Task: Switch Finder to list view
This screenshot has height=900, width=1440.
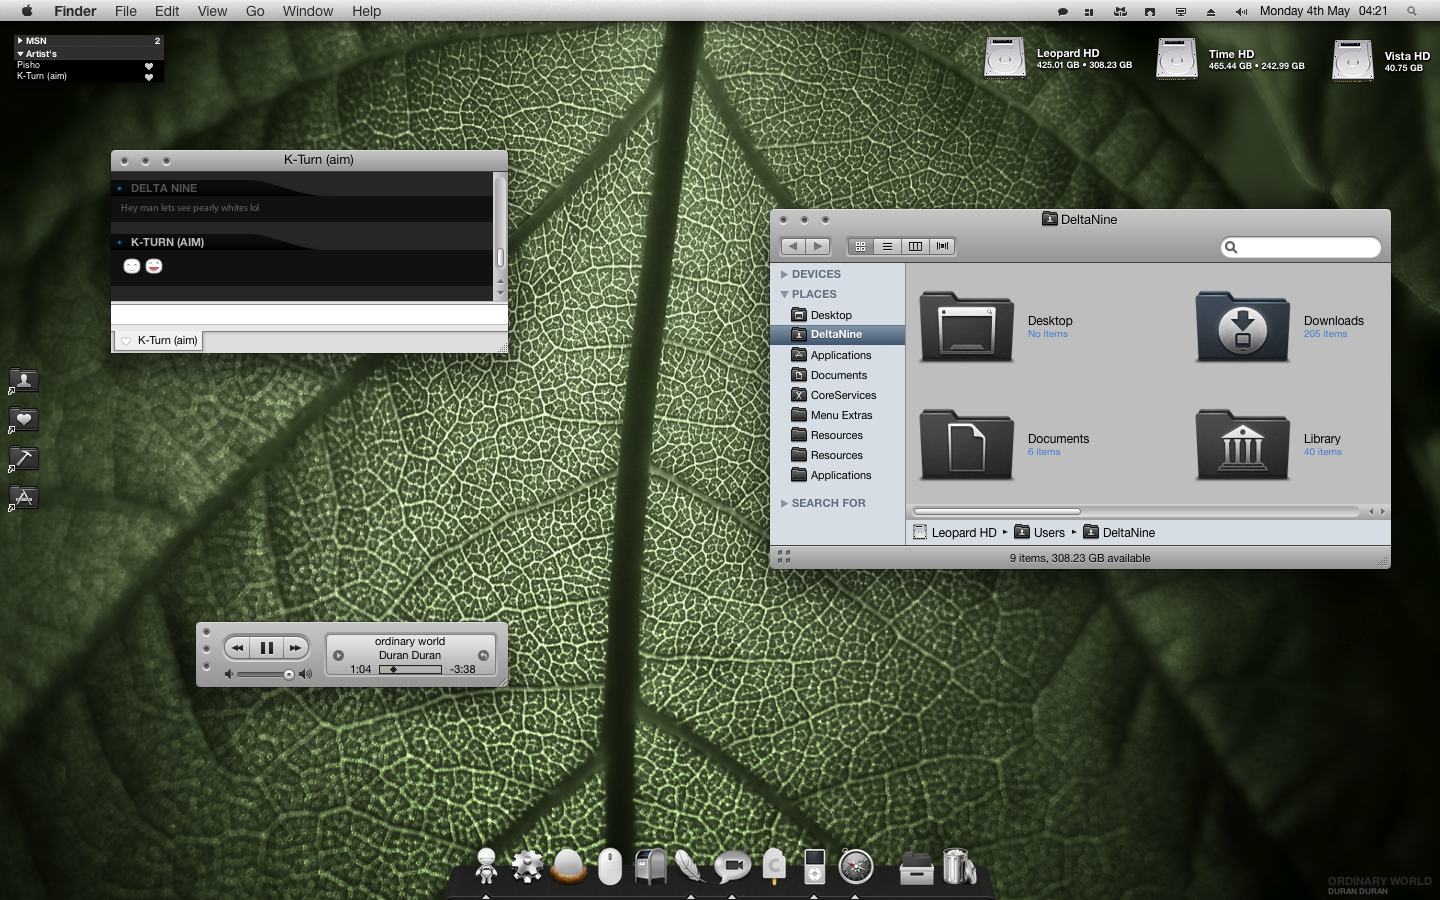Action: 887,246
